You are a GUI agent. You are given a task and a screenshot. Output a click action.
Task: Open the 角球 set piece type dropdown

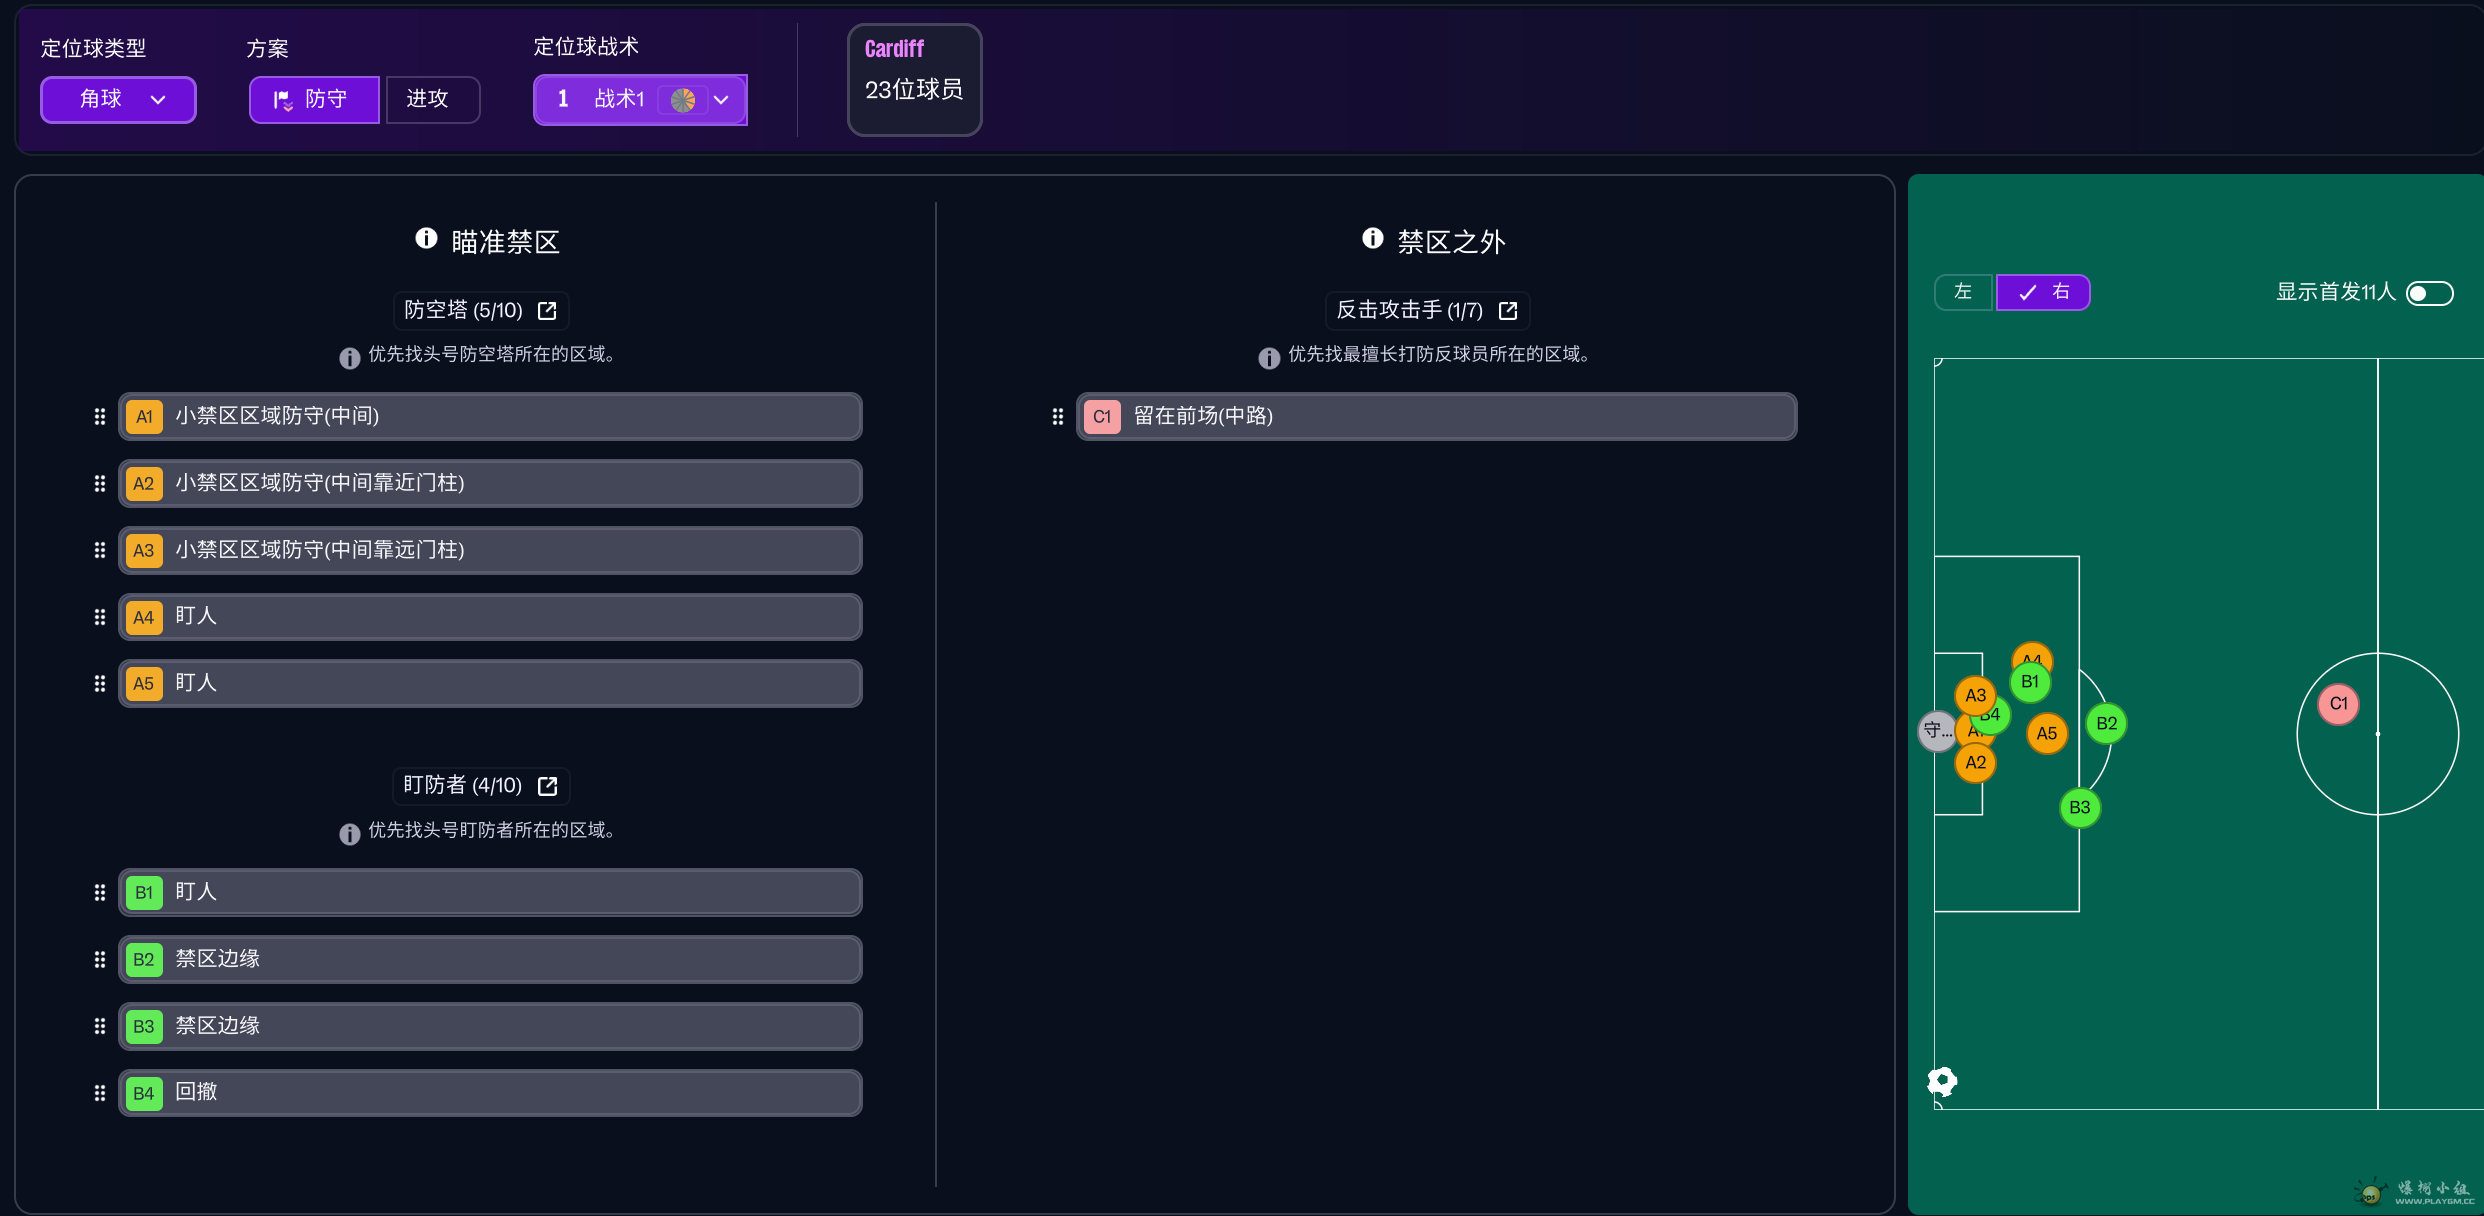click(118, 99)
